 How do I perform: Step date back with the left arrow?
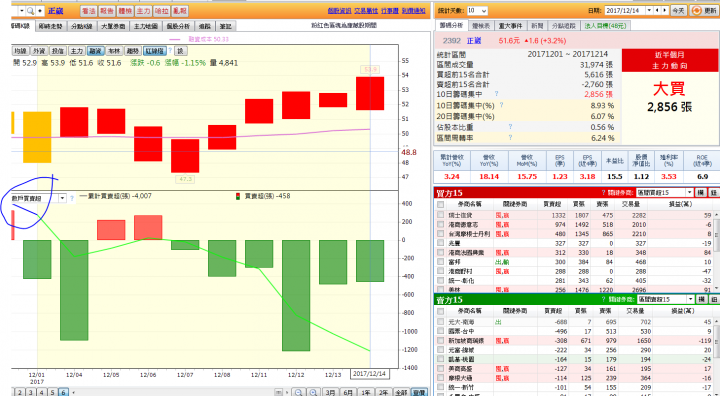coord(658,11)
